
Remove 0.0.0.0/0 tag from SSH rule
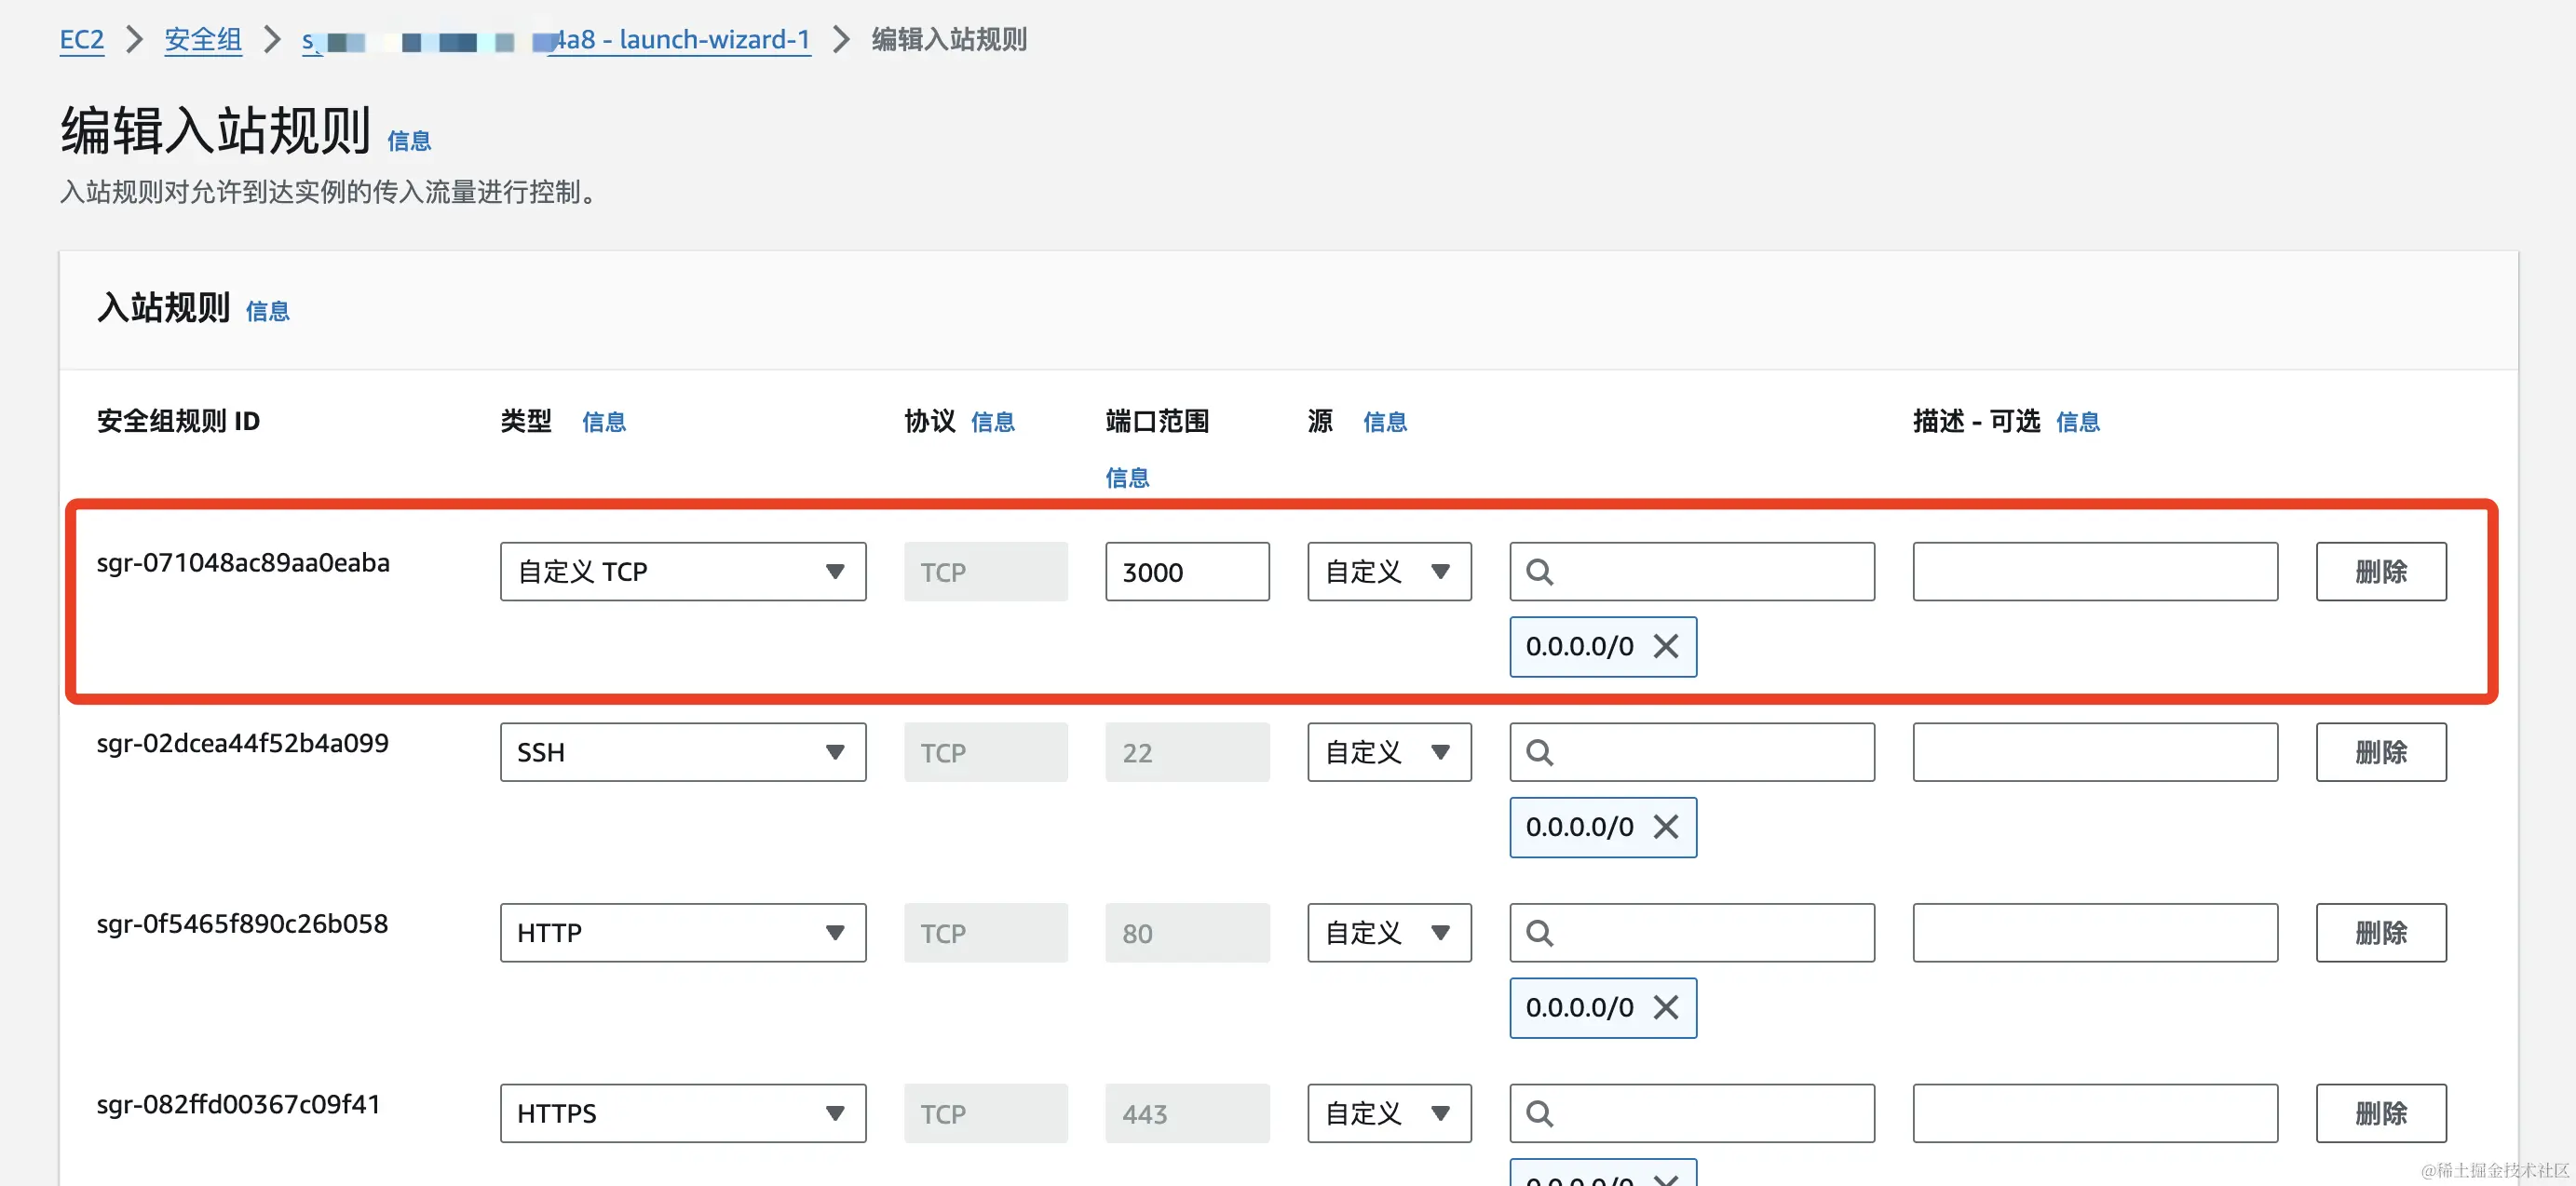tap(1665, 827)
